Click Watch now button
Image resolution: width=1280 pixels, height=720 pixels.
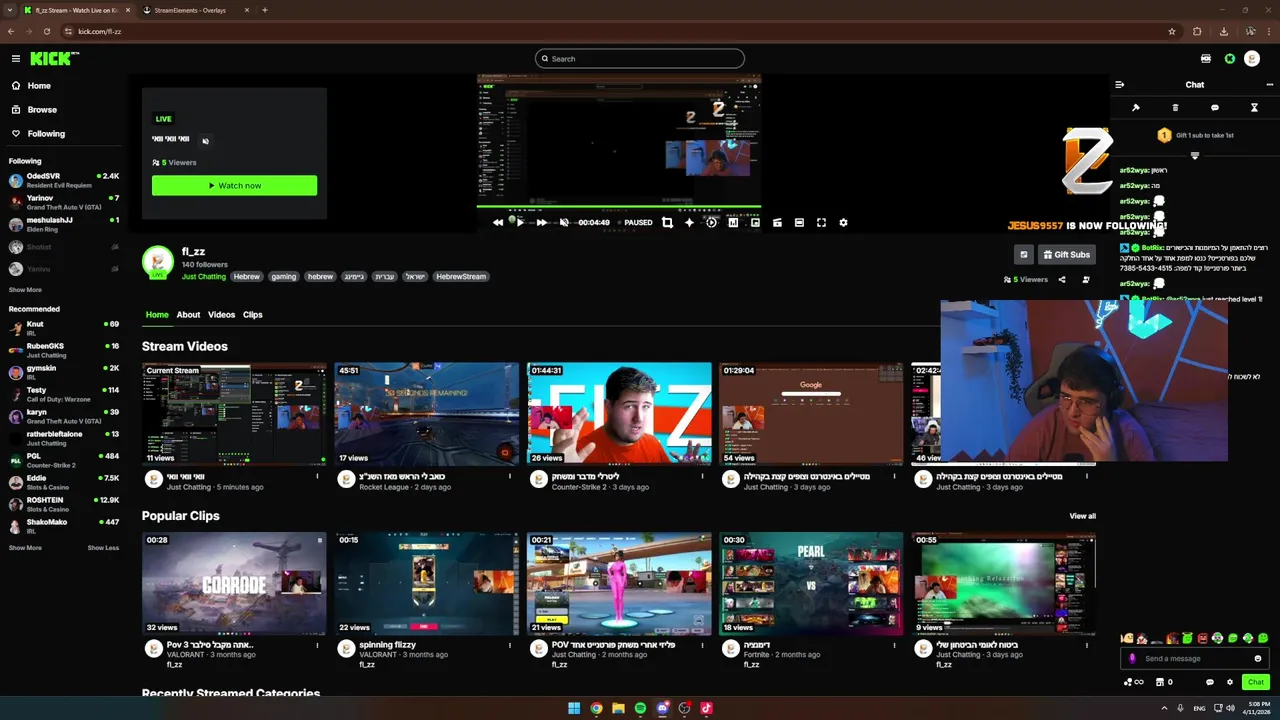[234, 185]
